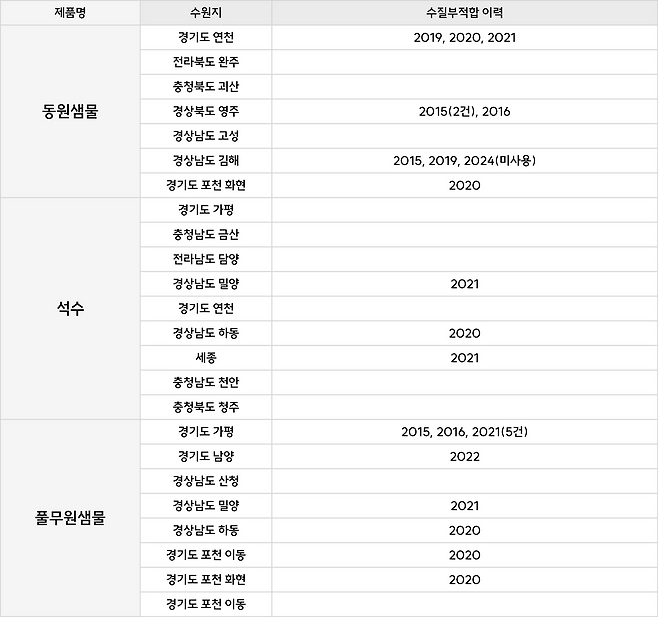Image resolution: width=658 pixels, height=617 pixels.
Task: Click the 수질부적합 이력 header cell
Action: point(464,12)
